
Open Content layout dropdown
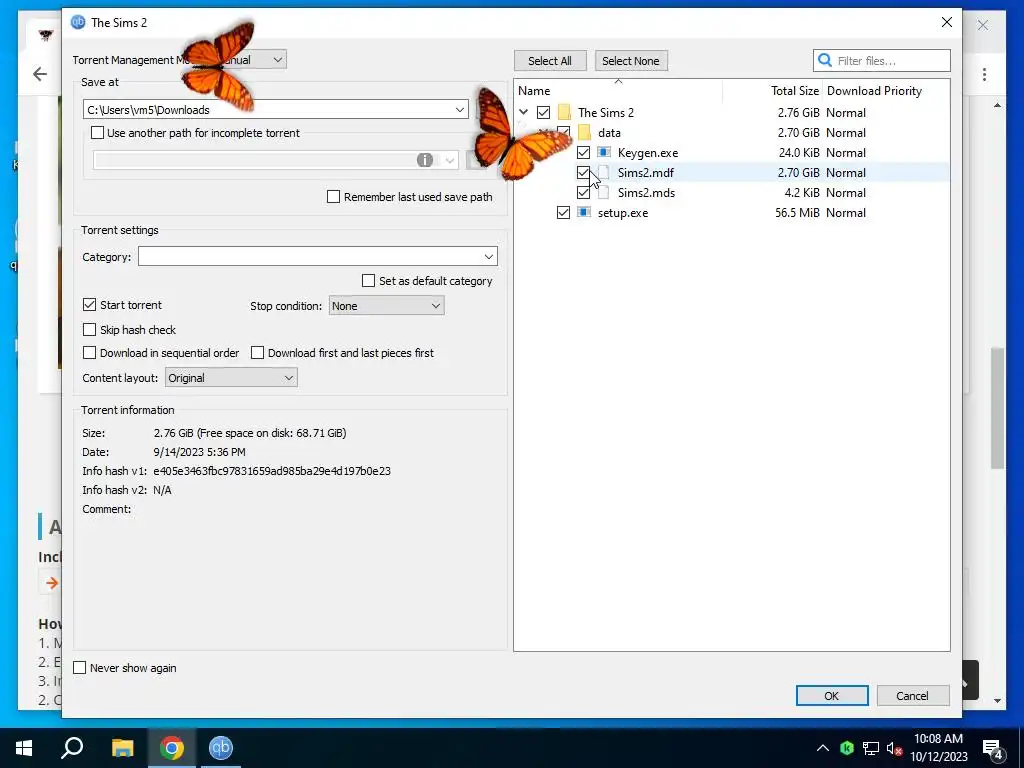tap(231, 377)
